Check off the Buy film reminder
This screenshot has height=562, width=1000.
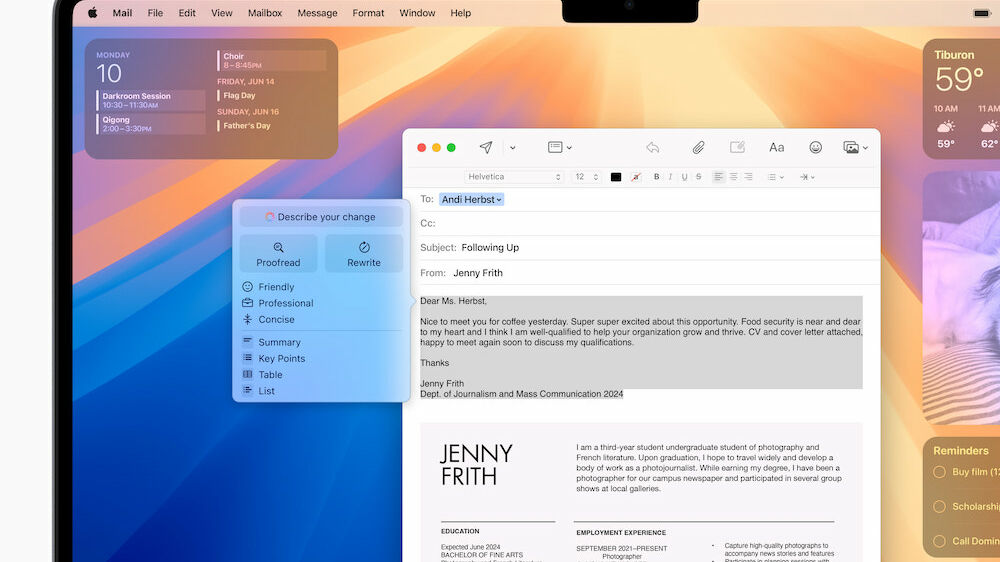[939, 472]
